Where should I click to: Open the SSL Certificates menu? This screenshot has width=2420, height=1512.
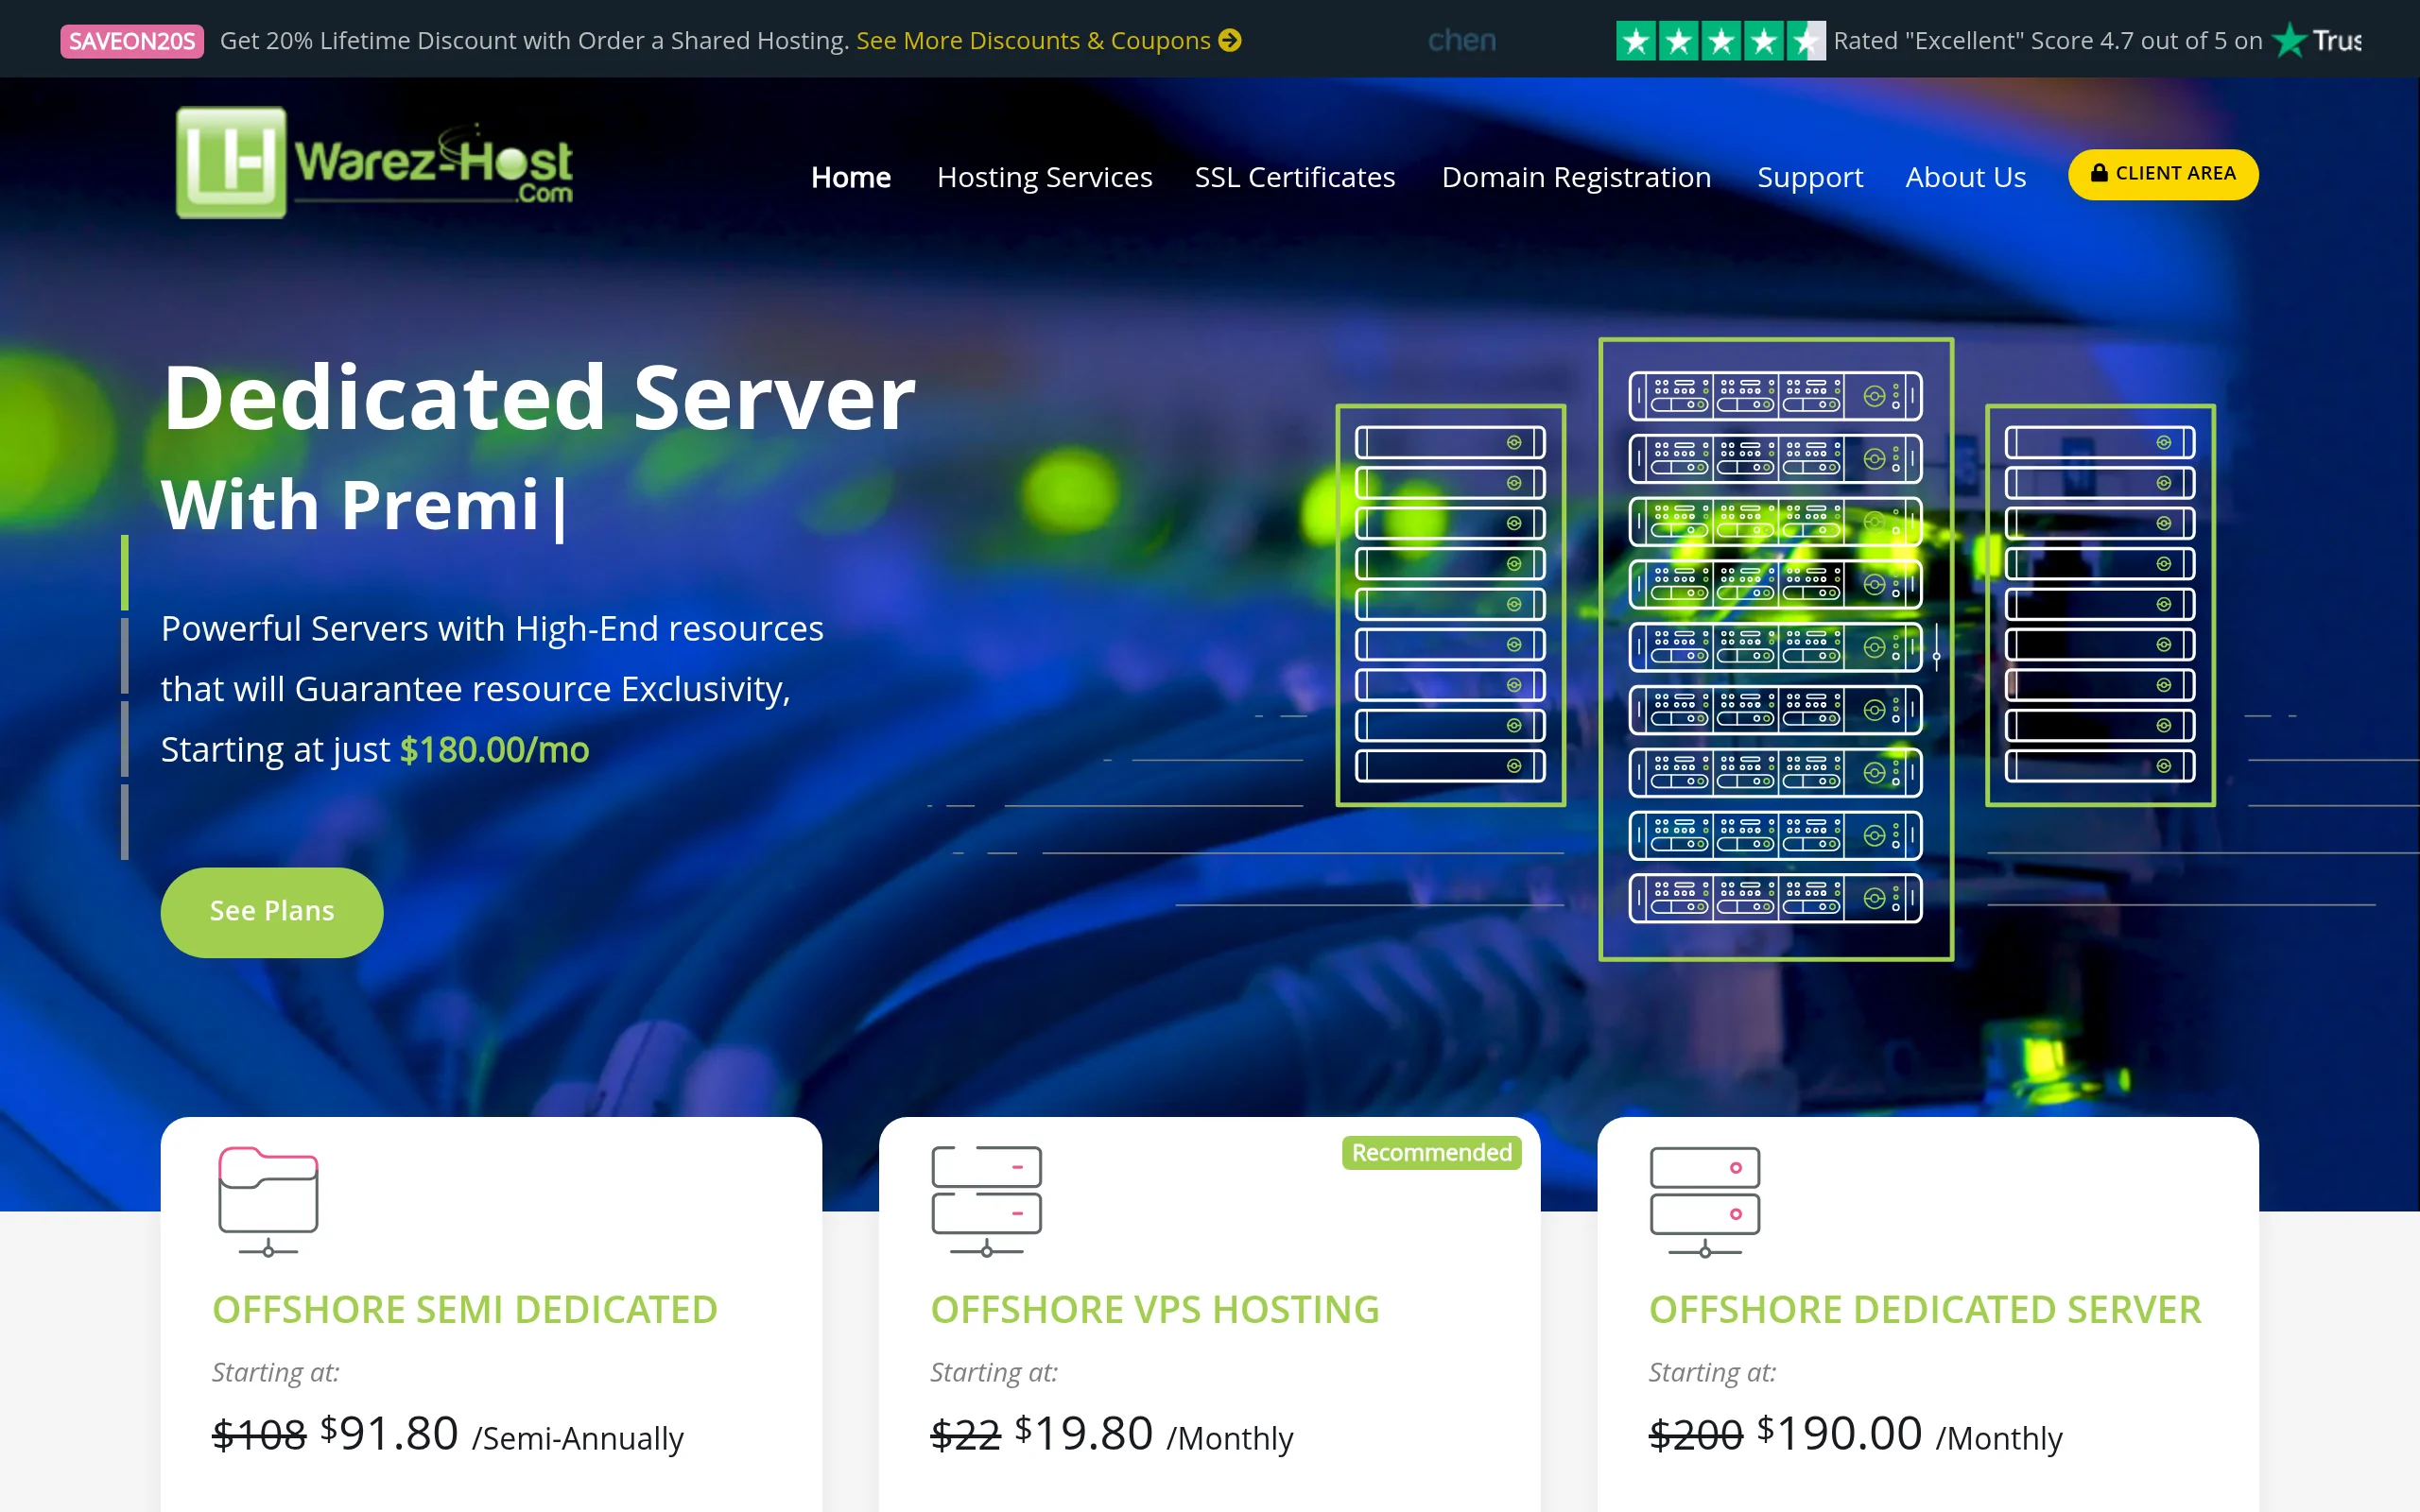coord(1294,177)
